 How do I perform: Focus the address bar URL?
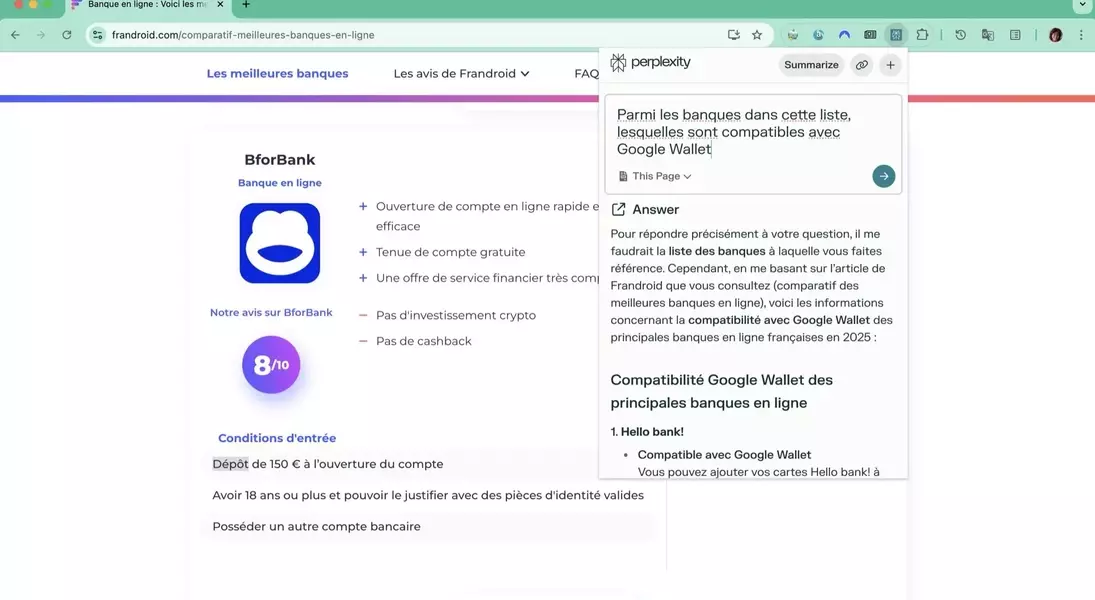(243, 35)
